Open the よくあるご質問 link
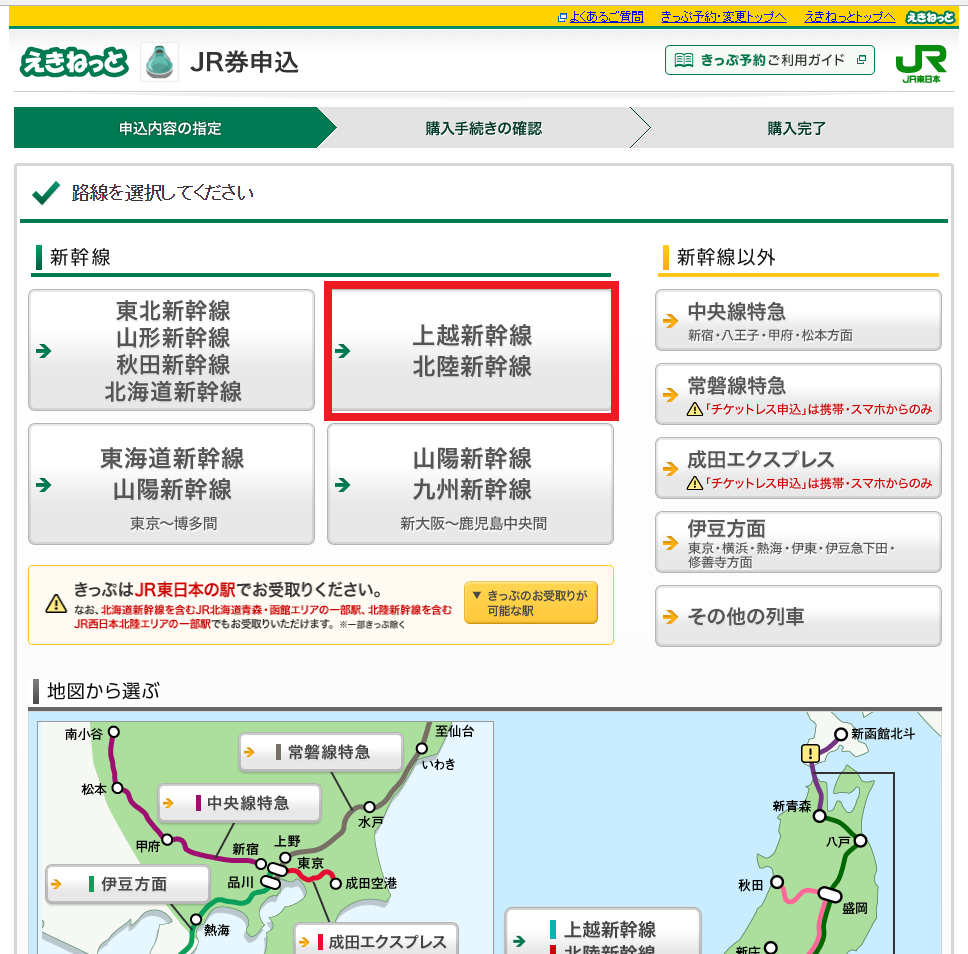Screen dimensions: 968x954 tap(606, 17)
